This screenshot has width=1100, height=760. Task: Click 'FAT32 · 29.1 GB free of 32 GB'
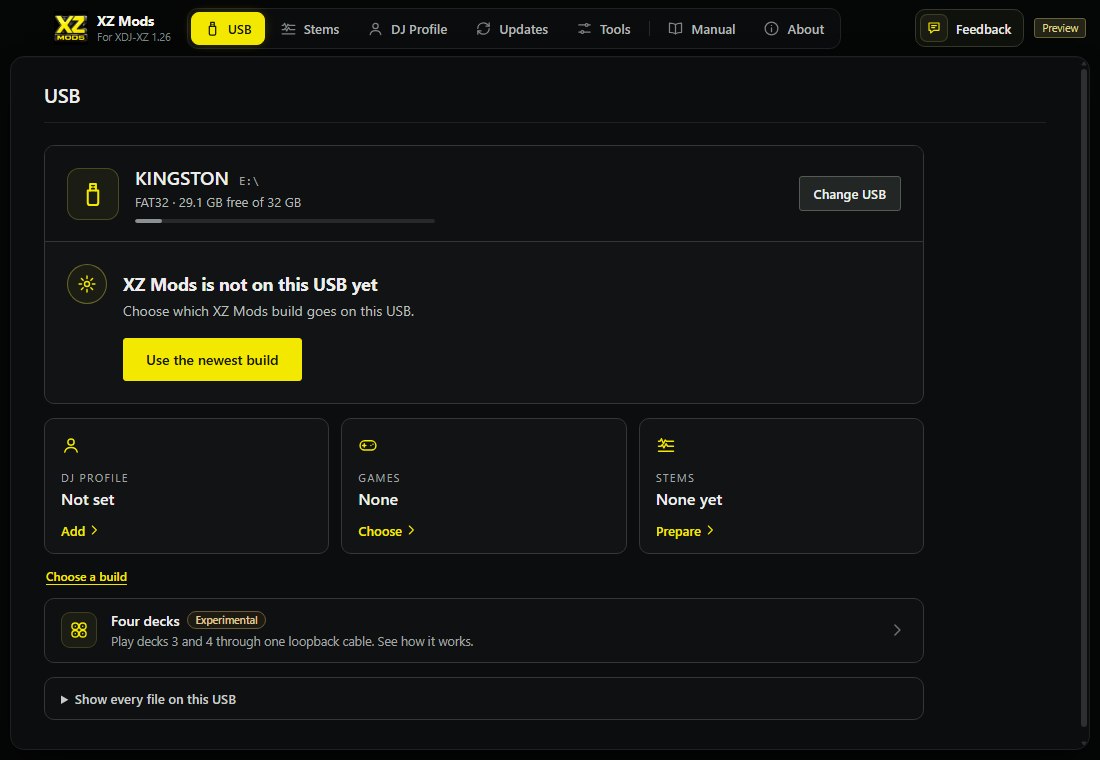(218, 202)
